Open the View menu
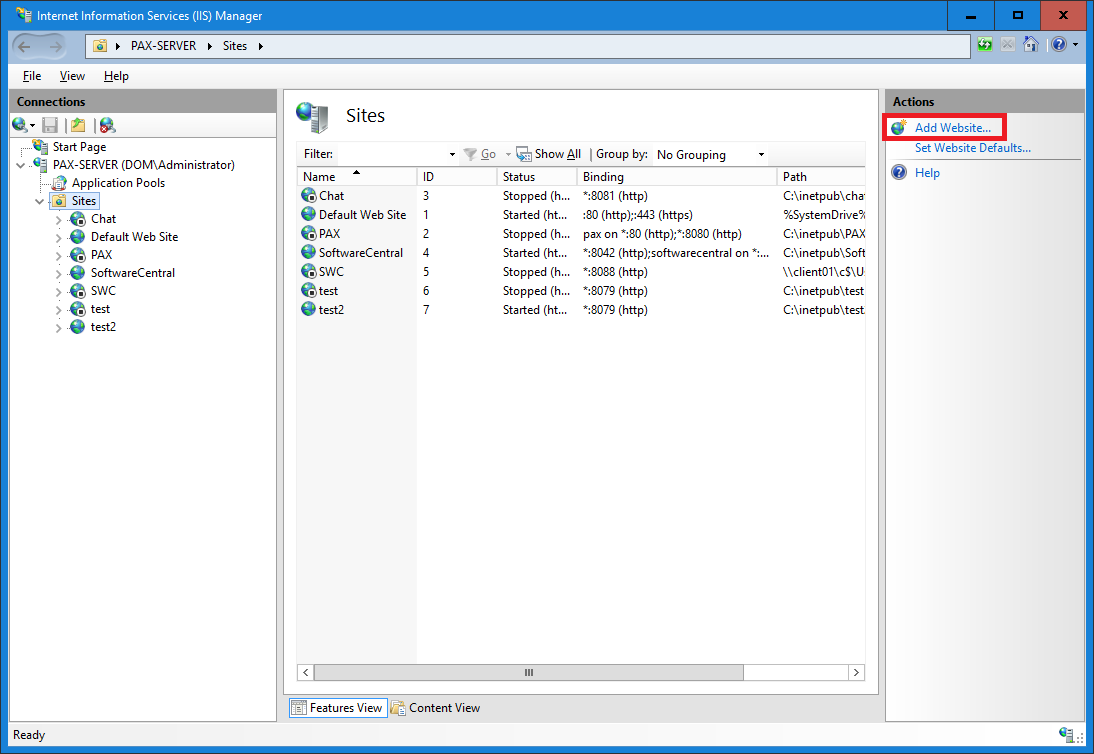The height and width of the screenshot is (754, 1094). tap(72, 76)
